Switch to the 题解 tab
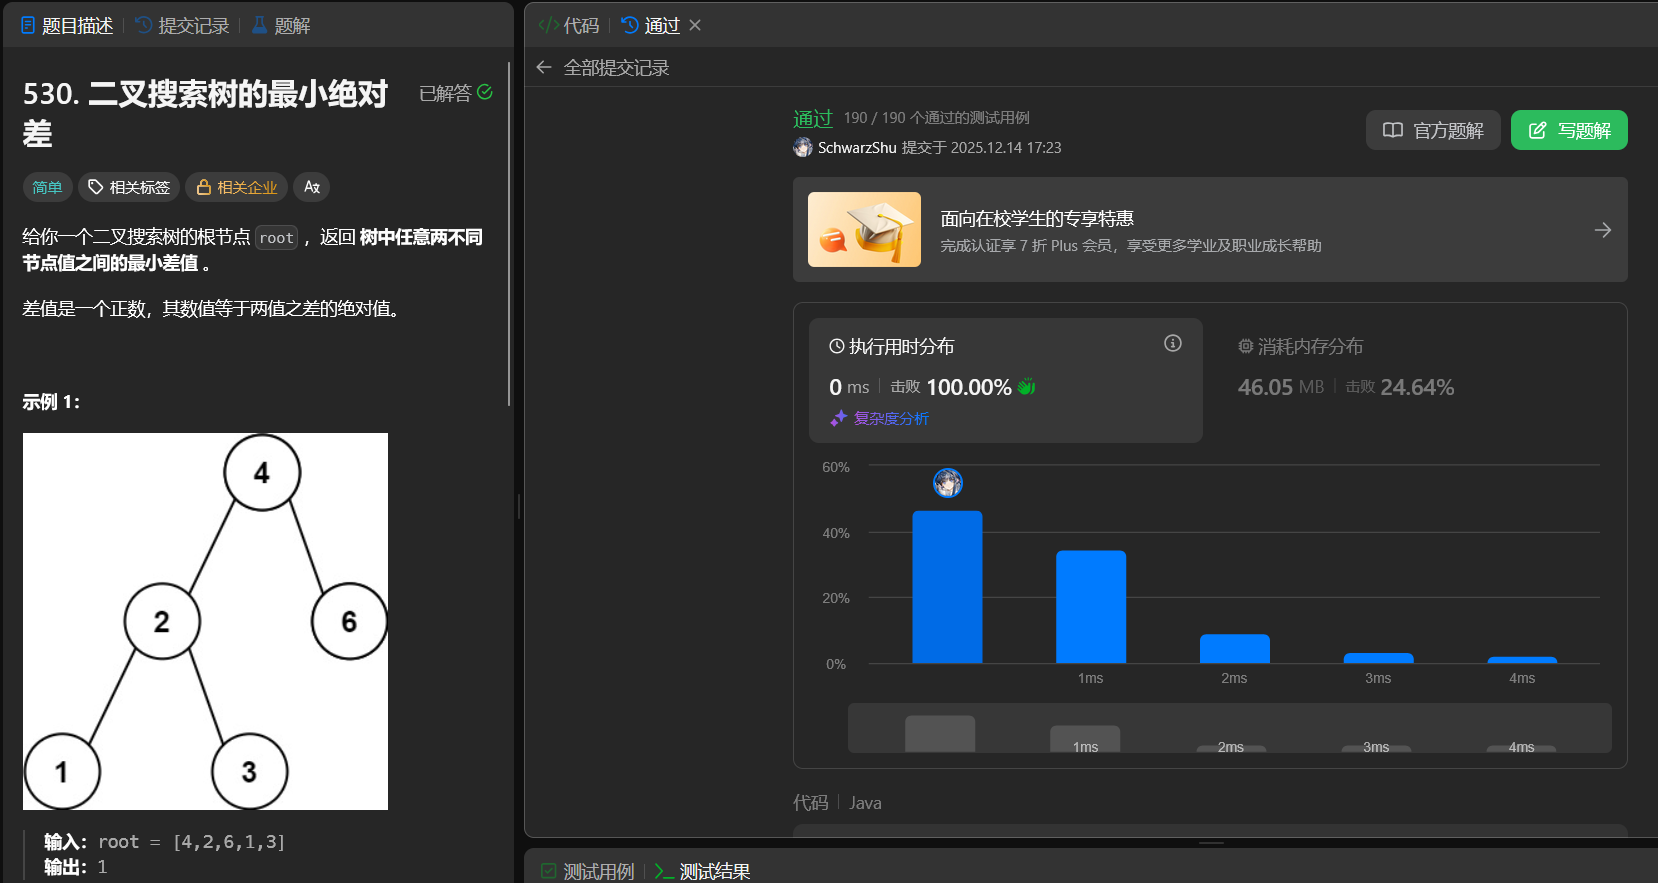The image size is (1658, 883). point(281,25)
